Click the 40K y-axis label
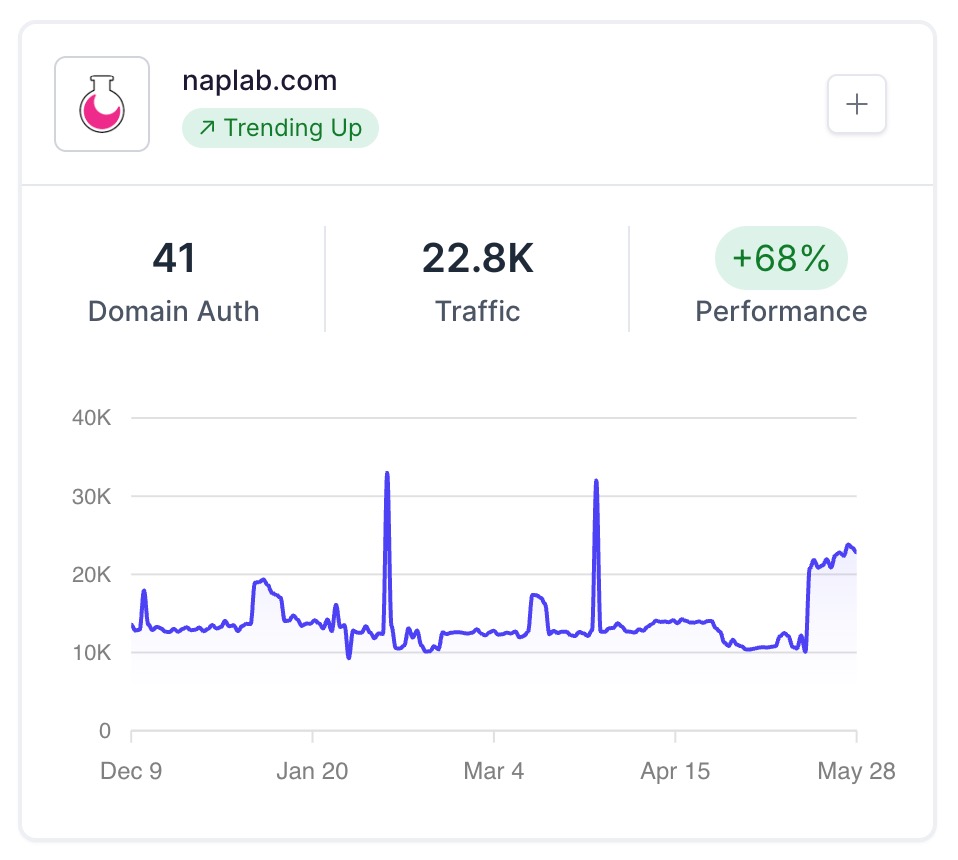This screenshot has width=958, height=860. (92, 418)
